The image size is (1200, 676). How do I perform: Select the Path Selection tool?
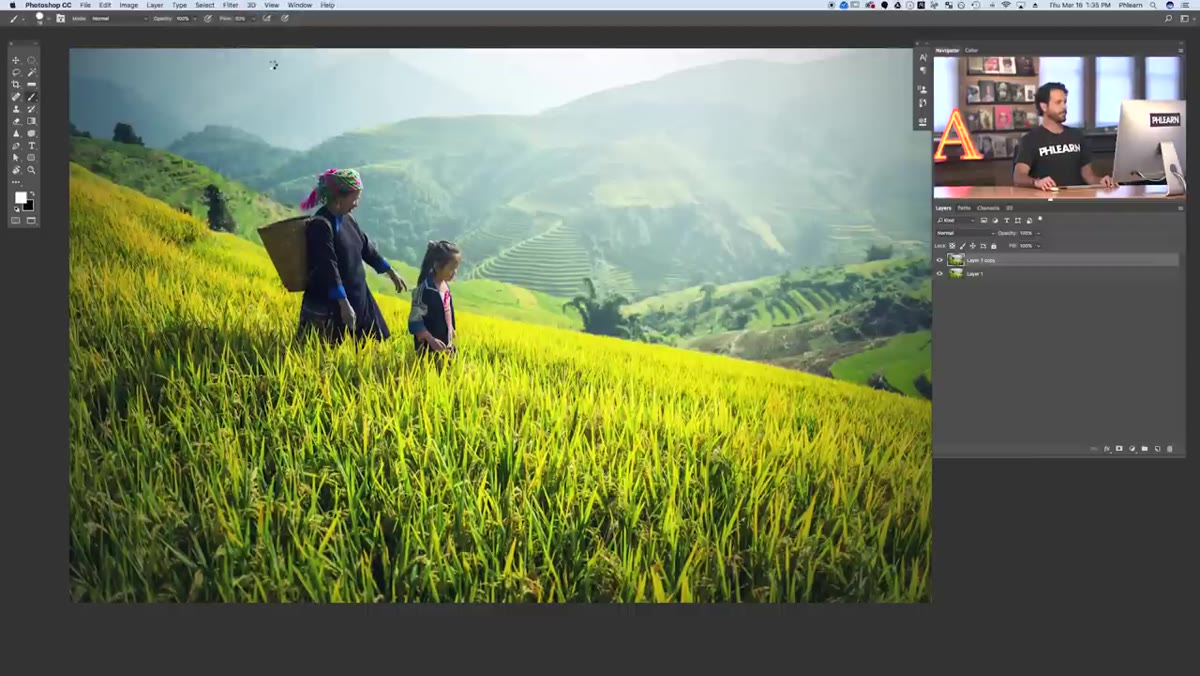(15, 158)
